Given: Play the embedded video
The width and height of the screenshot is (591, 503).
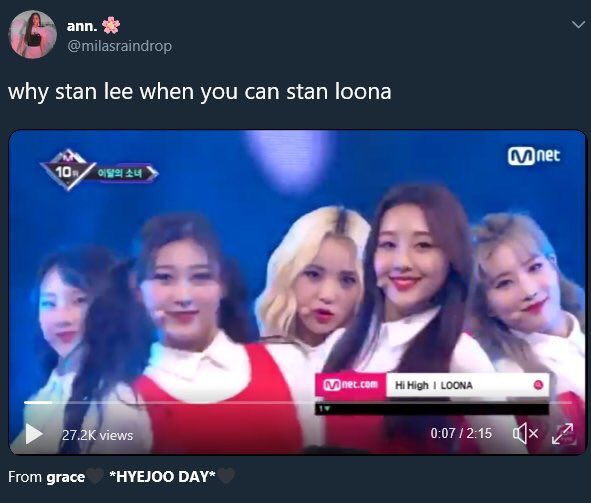Looking at the screenshot, I should click(34, 434).
